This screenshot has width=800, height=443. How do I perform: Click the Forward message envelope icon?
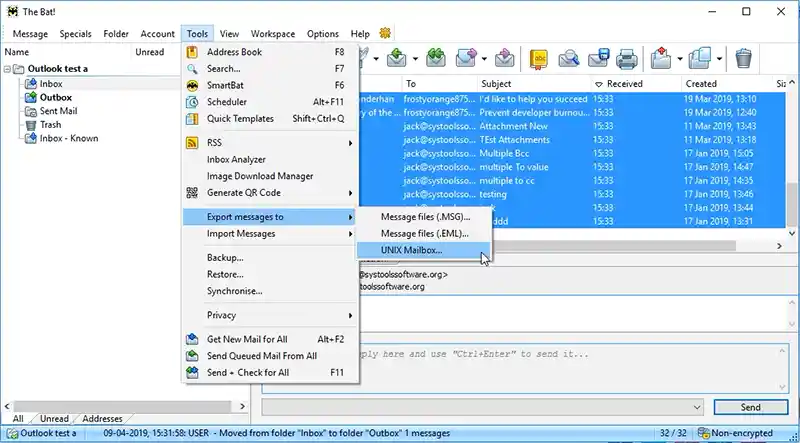pyautogui.click(x=466, y=58)
